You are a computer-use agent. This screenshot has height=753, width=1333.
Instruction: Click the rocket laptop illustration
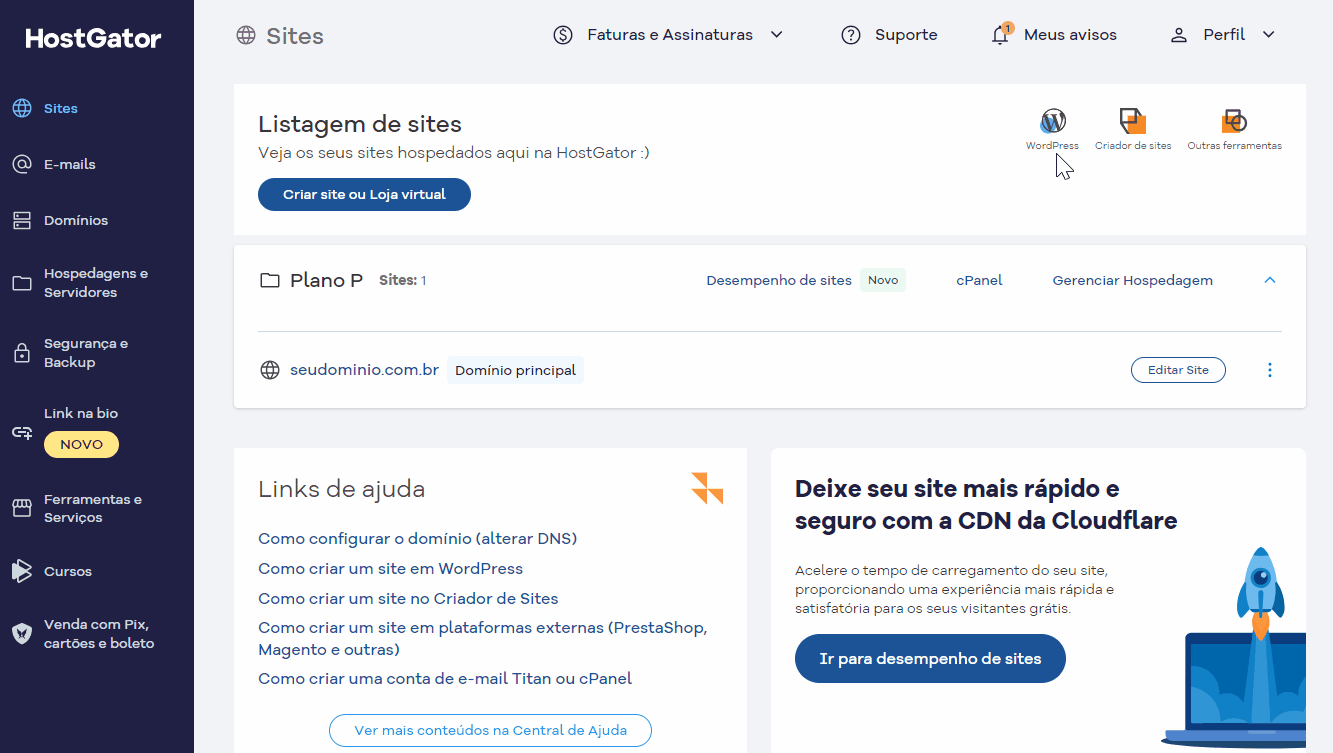[1234, 646]
